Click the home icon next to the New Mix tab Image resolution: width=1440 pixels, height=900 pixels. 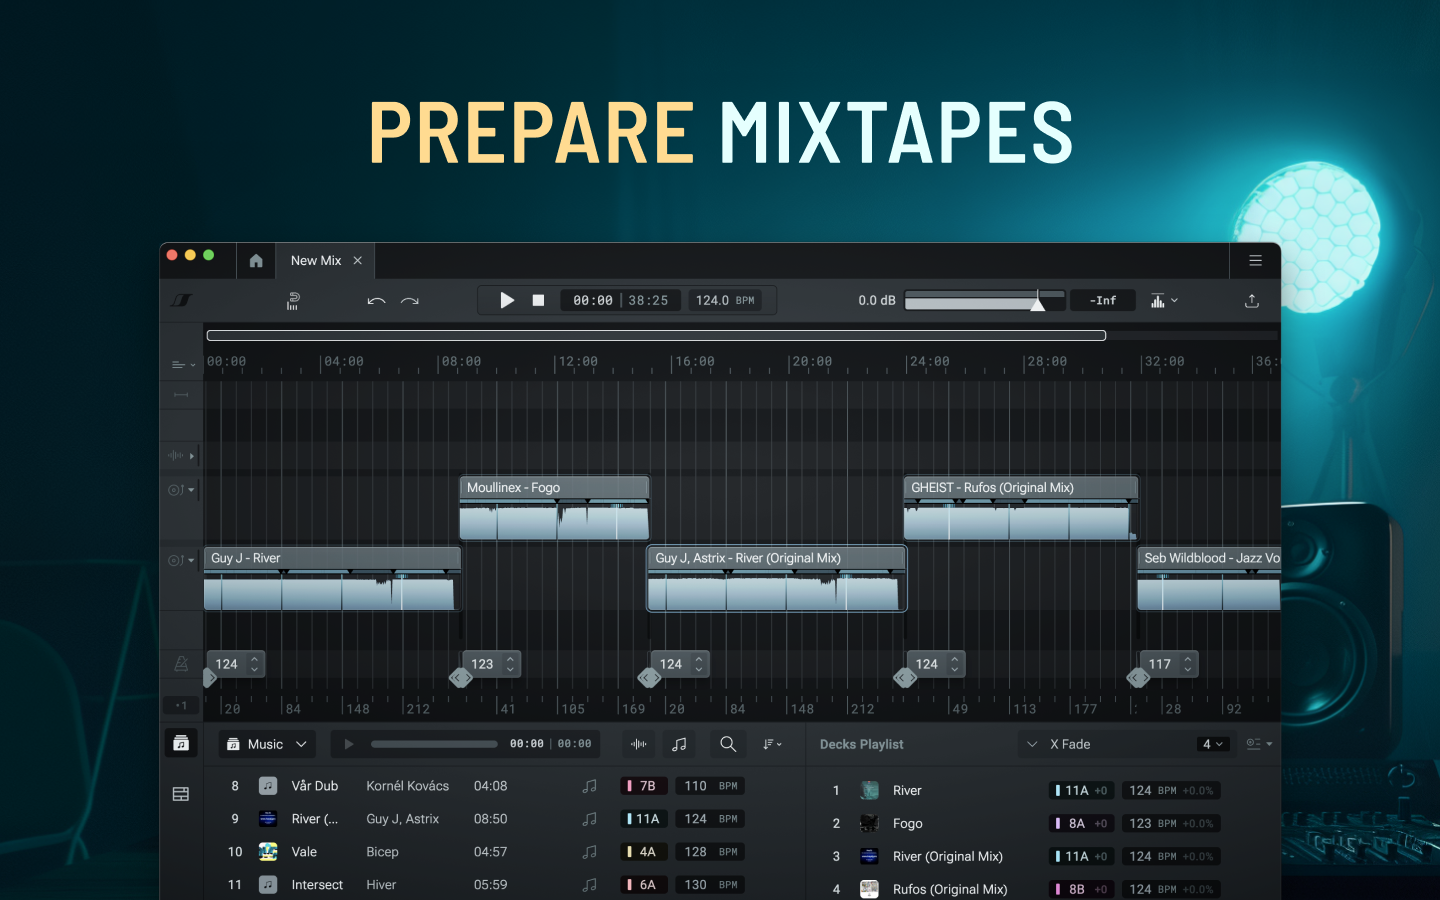256,260
